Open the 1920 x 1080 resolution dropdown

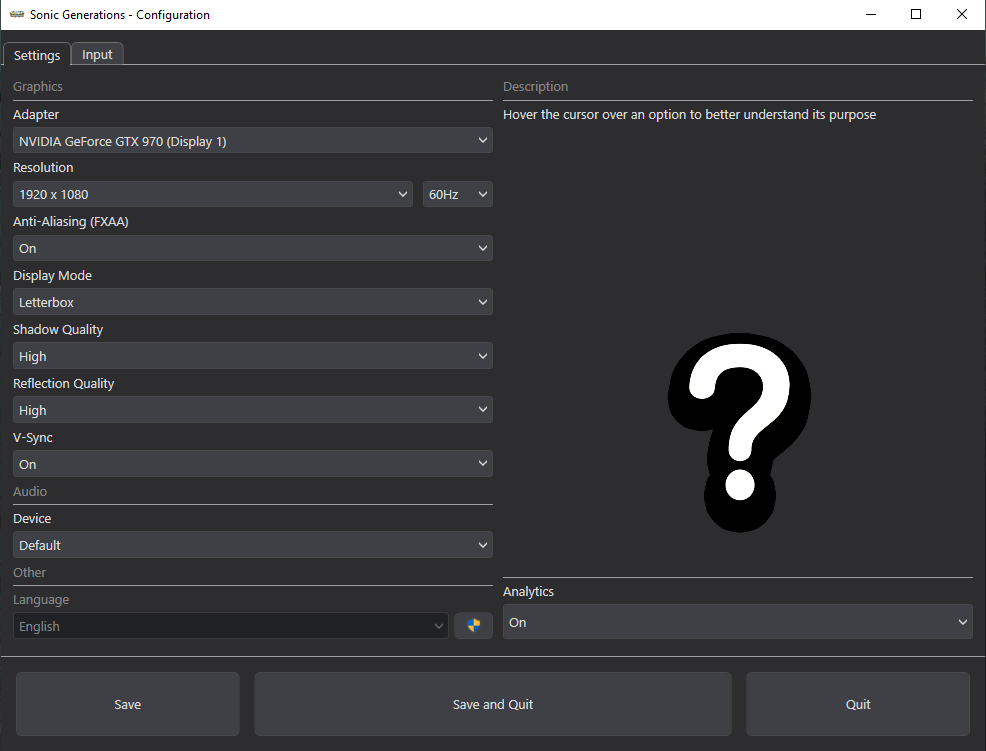[x=213, y=194]
